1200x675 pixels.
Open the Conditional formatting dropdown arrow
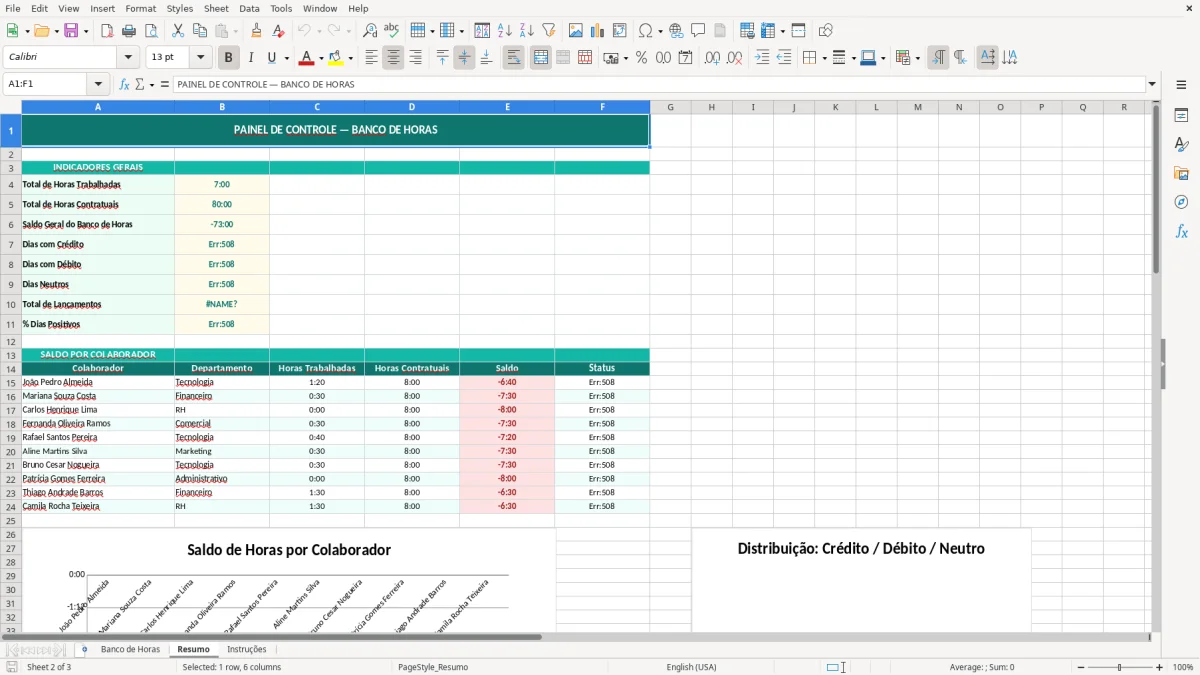(x=917, y=59)
